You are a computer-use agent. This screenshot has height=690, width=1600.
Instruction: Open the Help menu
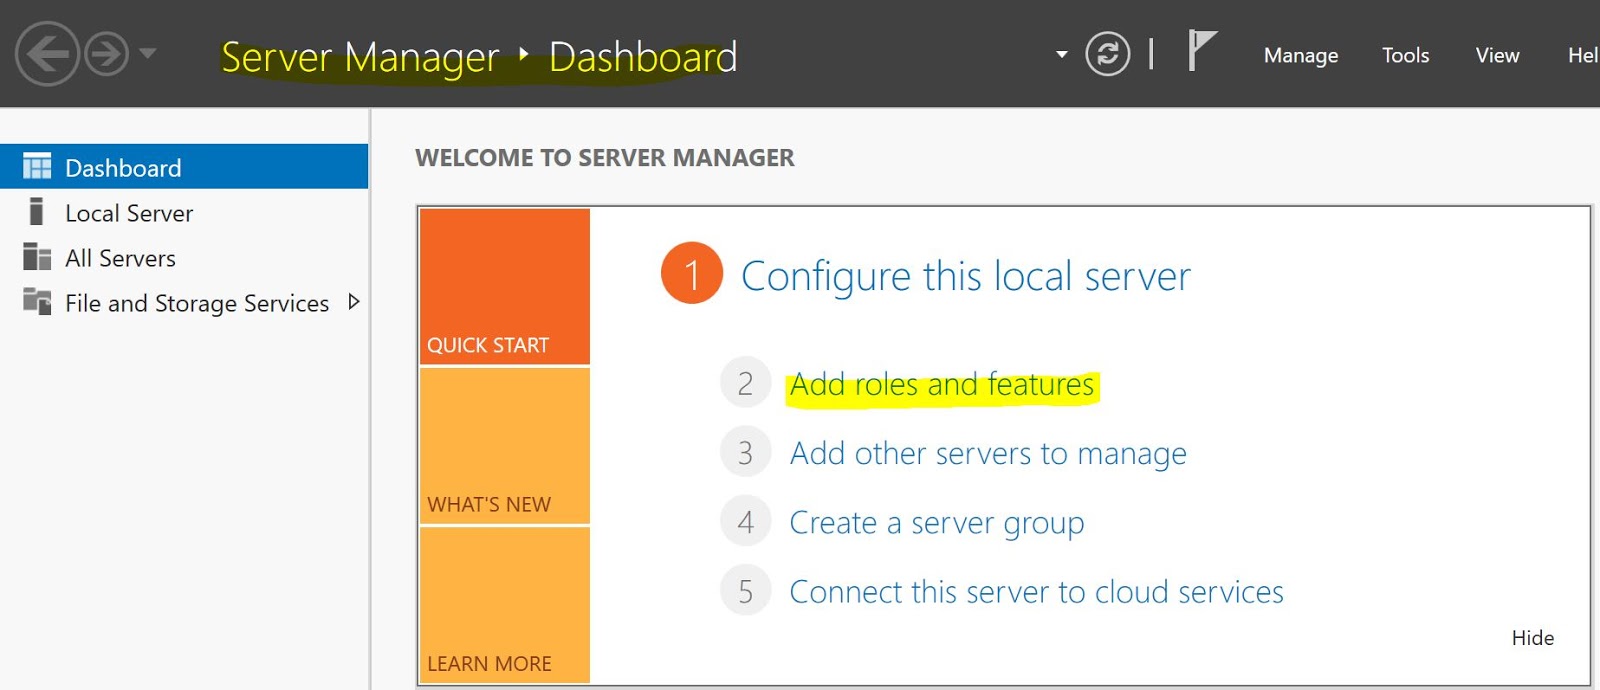pyautogui.click(x=1583, y=55)
